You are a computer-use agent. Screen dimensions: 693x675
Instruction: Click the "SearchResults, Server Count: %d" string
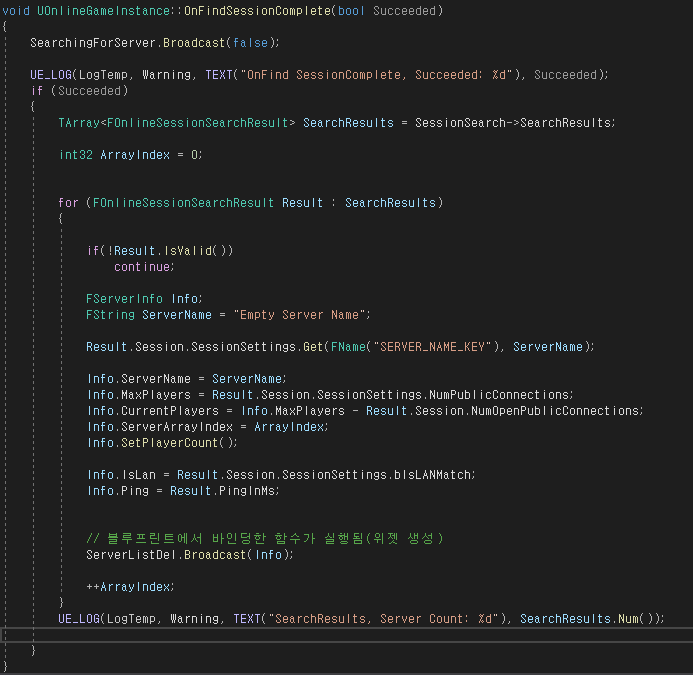tap(383, 618)
